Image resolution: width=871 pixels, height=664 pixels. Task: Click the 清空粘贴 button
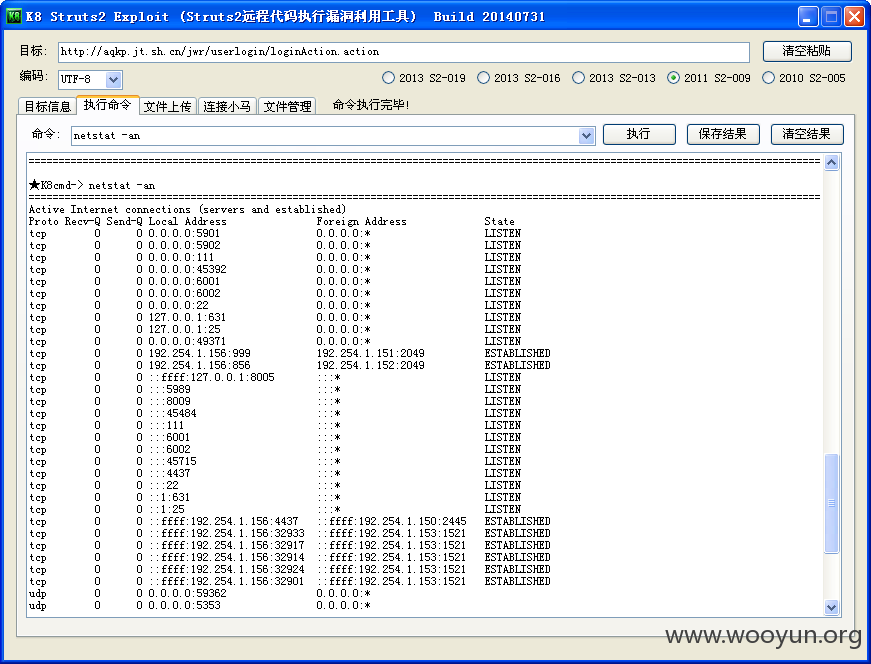coord(807,51)
